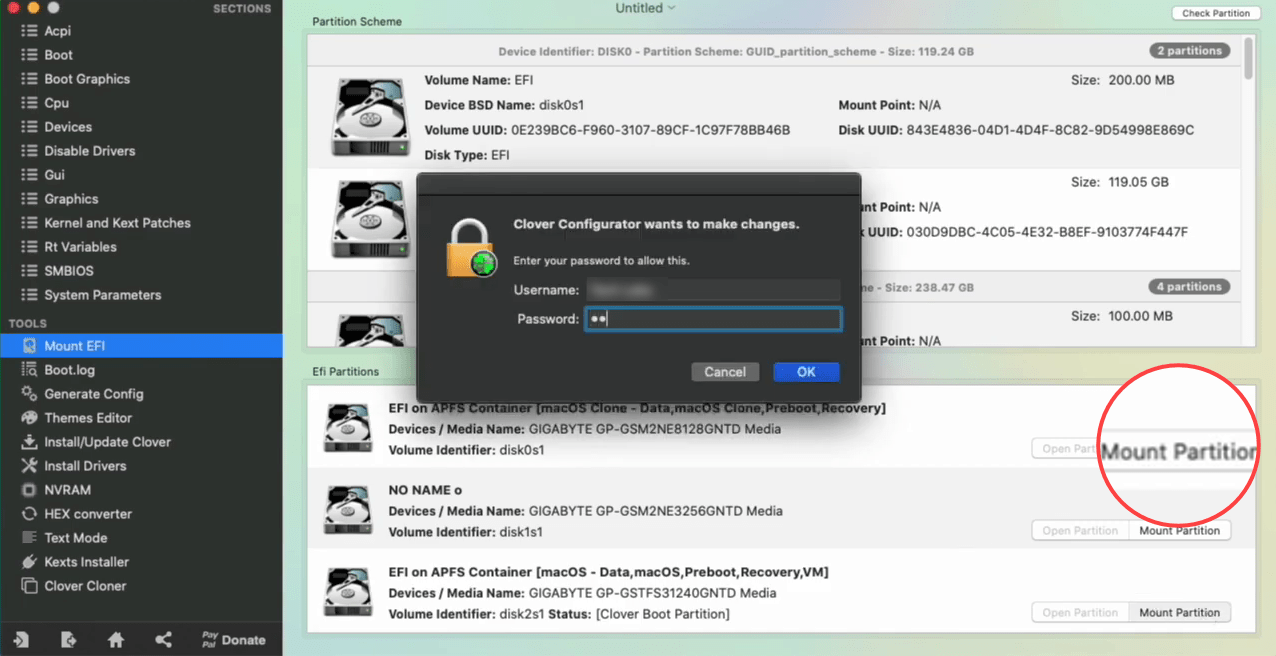This screenshot has width=1276, height=656.
Task: Click Disk UUID value 030D9DBC-4C05-4E32-B8EF-9103774F447F
Action: [x=1045, y=232]
